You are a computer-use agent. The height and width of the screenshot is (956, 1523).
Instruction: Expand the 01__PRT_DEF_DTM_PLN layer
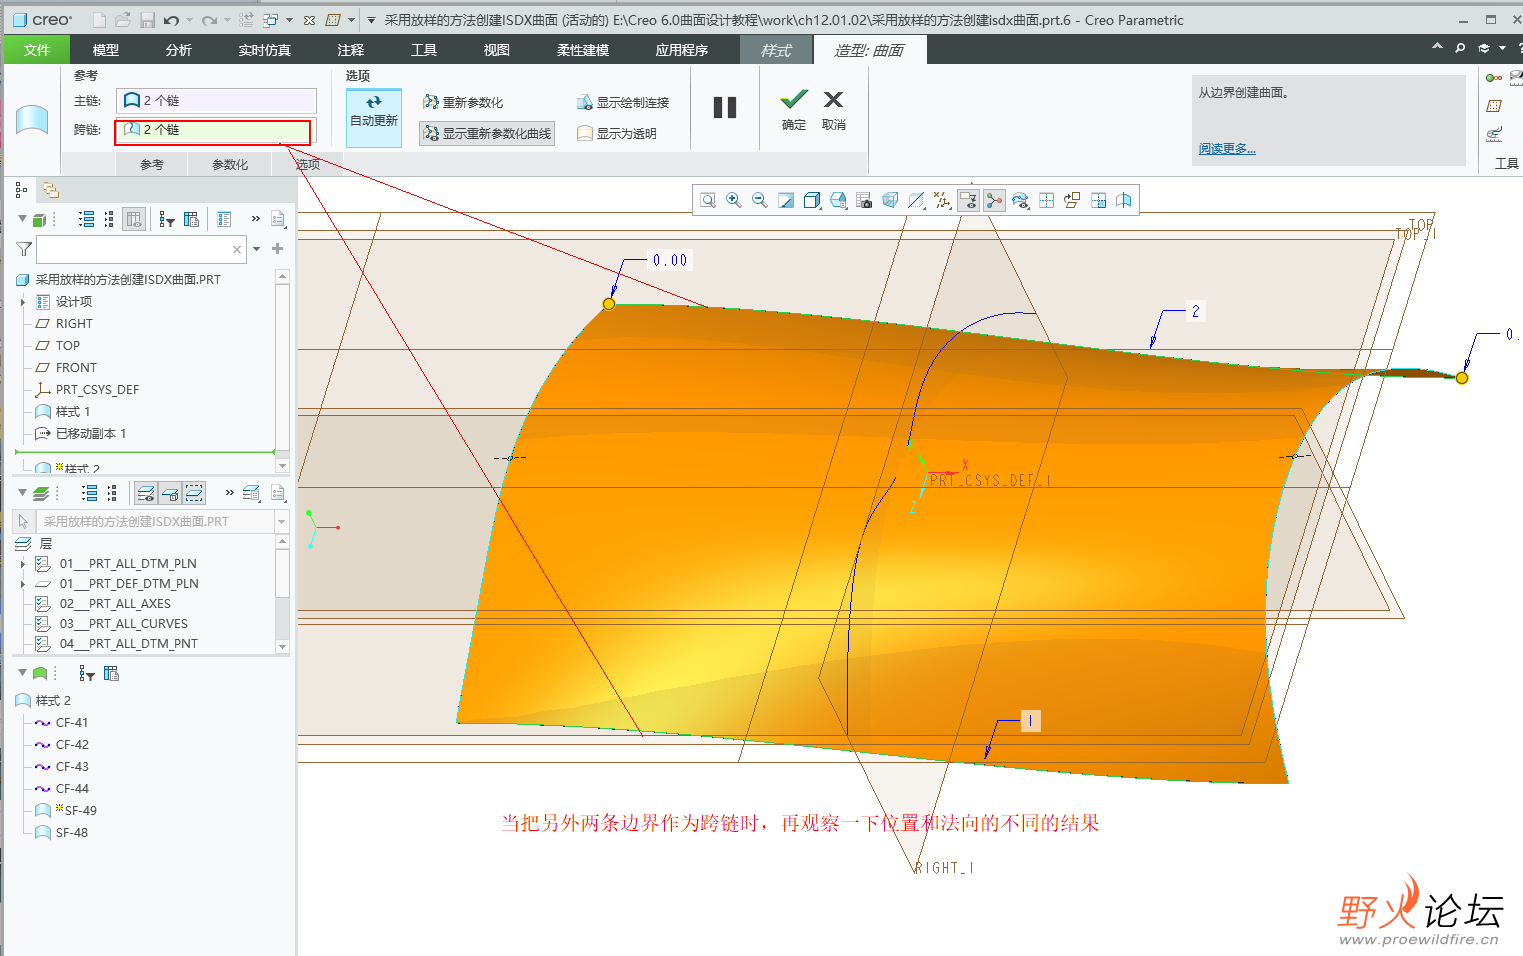point(23,584)
